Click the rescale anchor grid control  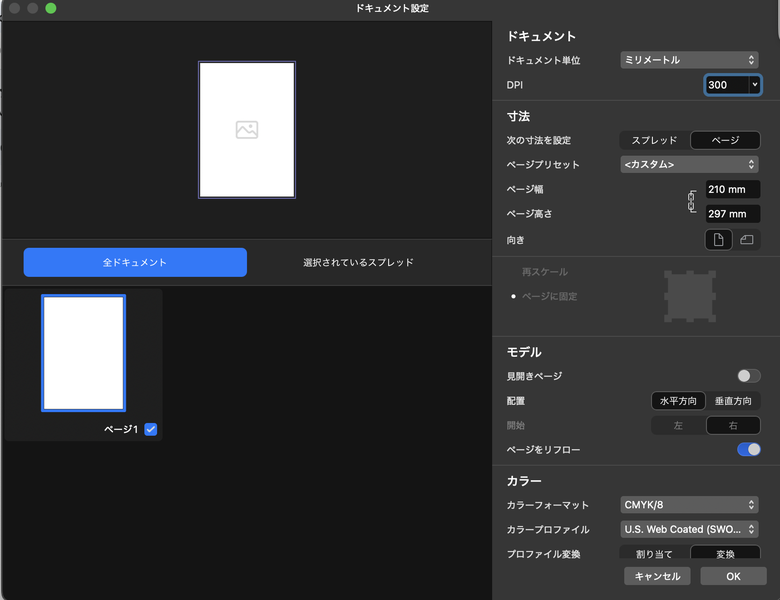click(690, 296)
